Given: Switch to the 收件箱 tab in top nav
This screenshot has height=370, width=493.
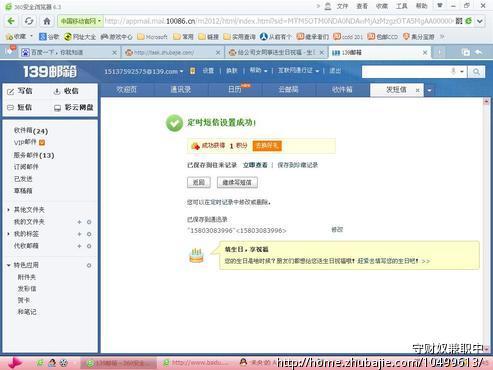Looking at the screenshot, I should tap(342, 90).
